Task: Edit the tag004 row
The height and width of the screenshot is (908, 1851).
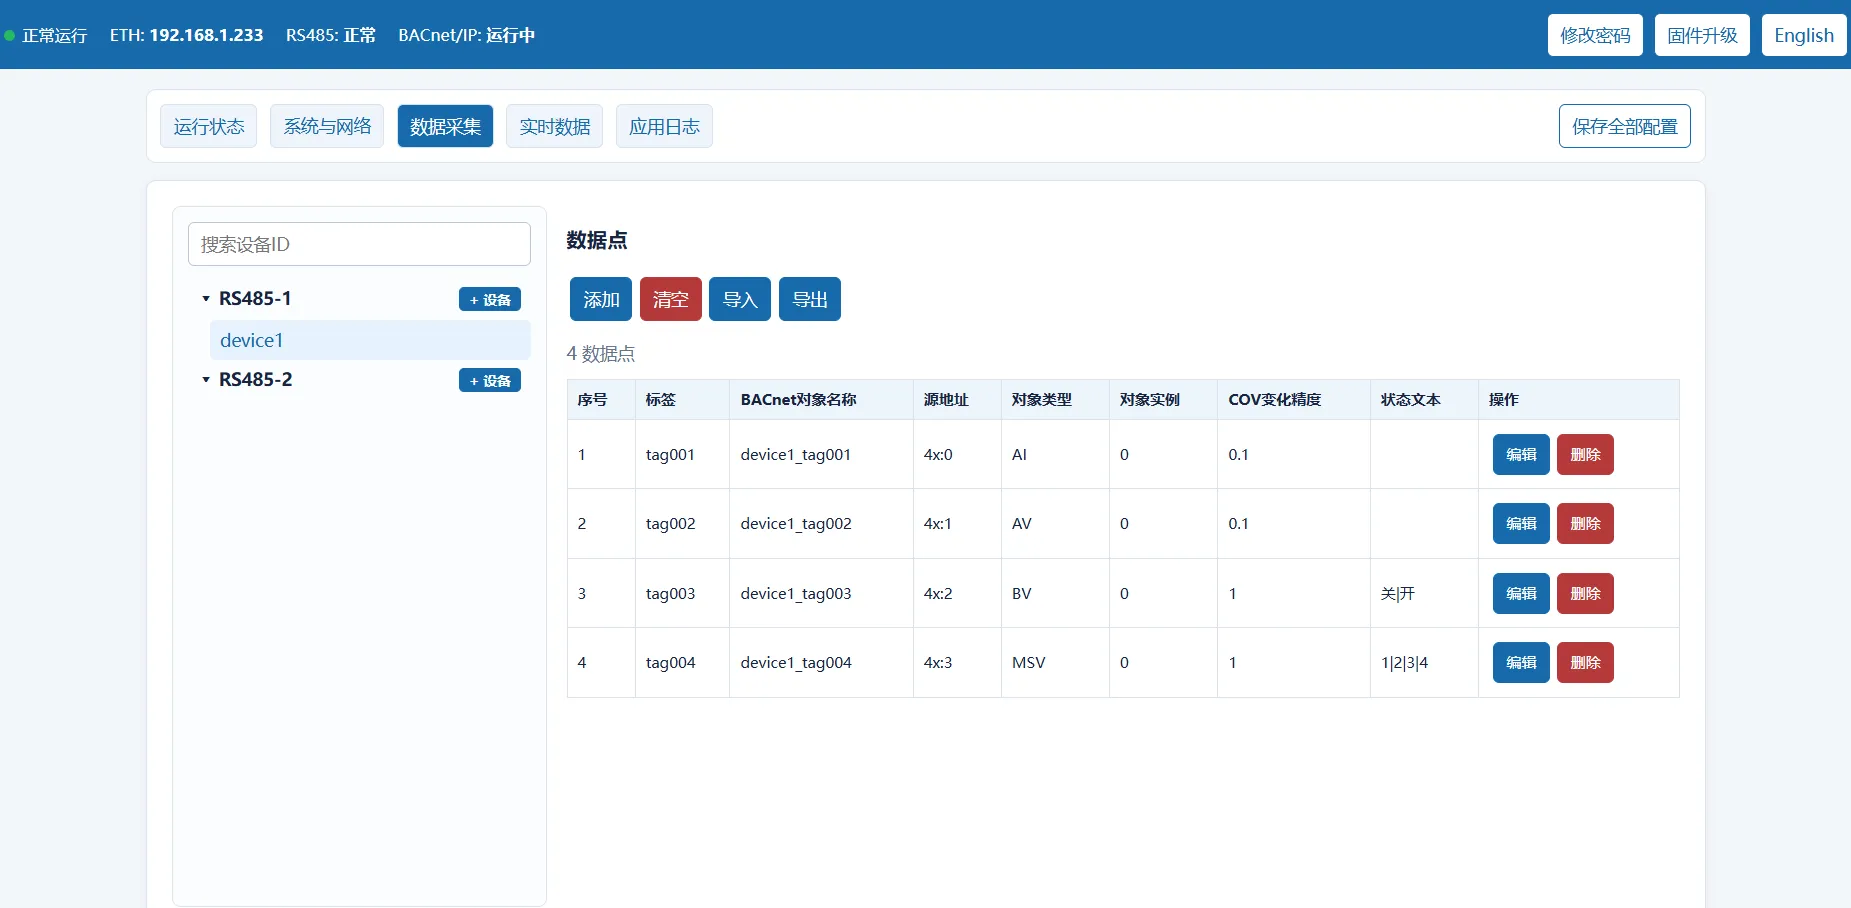Action: (1521, 662)
